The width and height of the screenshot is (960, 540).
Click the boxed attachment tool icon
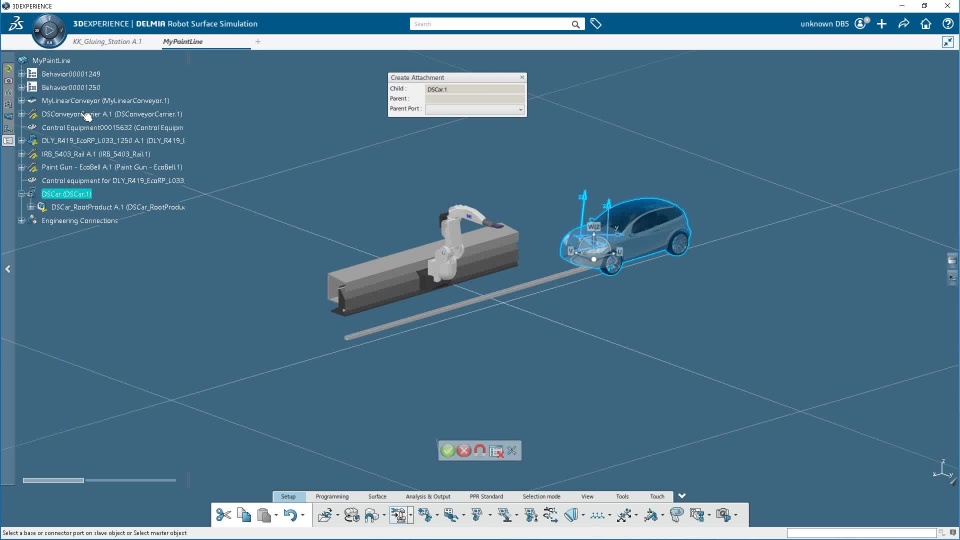pyautogui.click(x=399, y=515)
